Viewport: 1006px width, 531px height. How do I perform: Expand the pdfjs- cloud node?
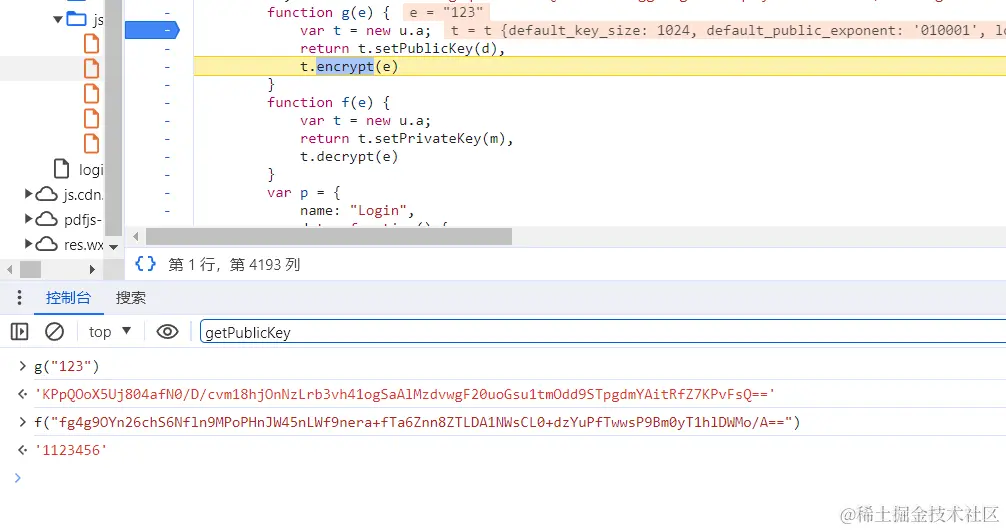click(x=28, y=219)
